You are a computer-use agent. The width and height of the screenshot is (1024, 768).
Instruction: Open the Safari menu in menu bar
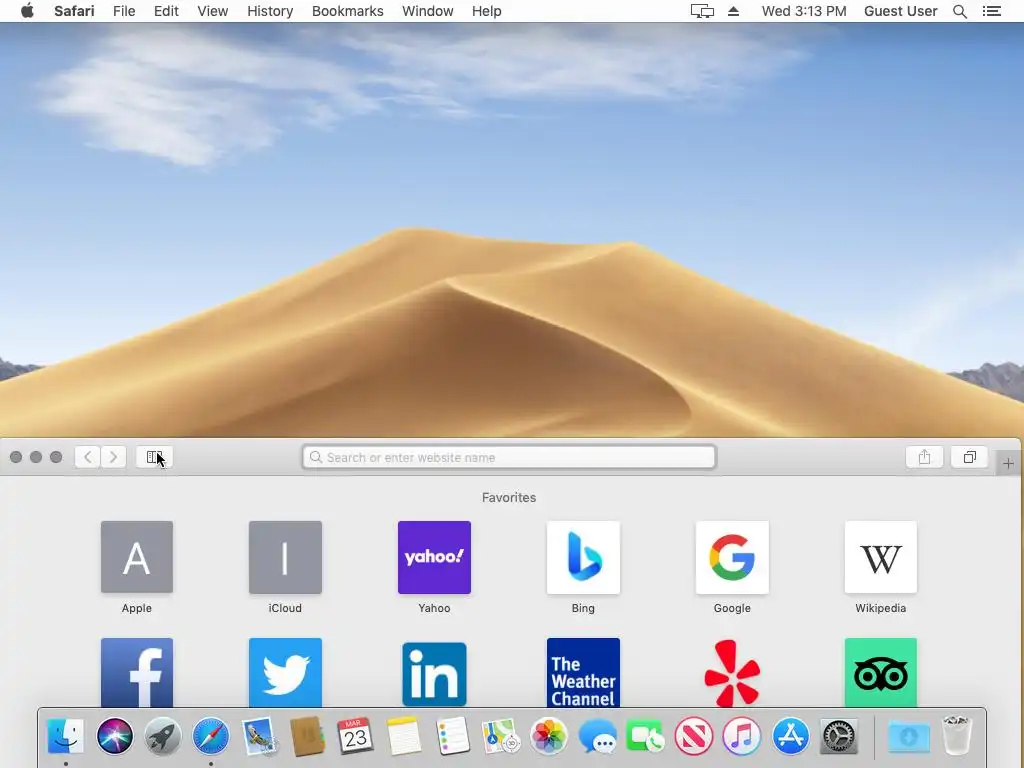click(x=74, y=11)
